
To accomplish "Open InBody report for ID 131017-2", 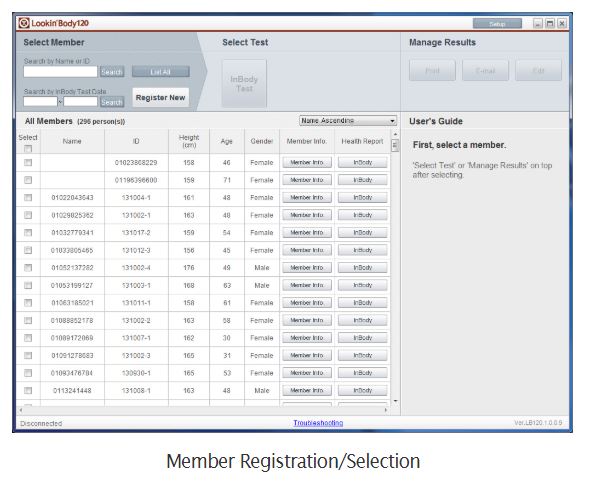I will pyautogui.click(x=363, y=233).
